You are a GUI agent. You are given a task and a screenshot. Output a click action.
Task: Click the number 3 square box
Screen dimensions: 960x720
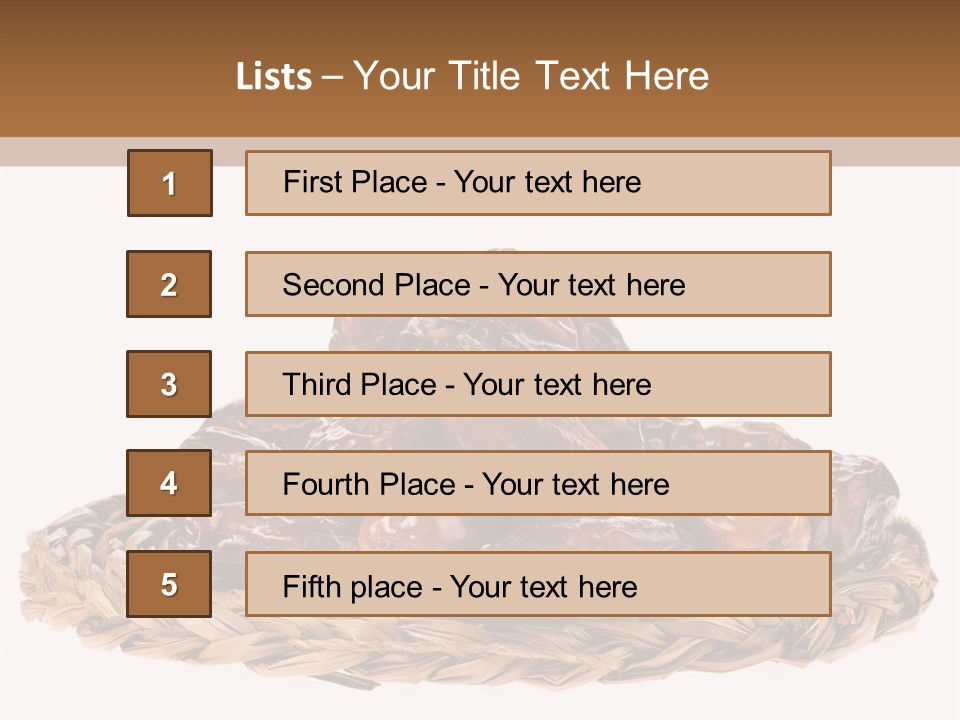point(169,384)
